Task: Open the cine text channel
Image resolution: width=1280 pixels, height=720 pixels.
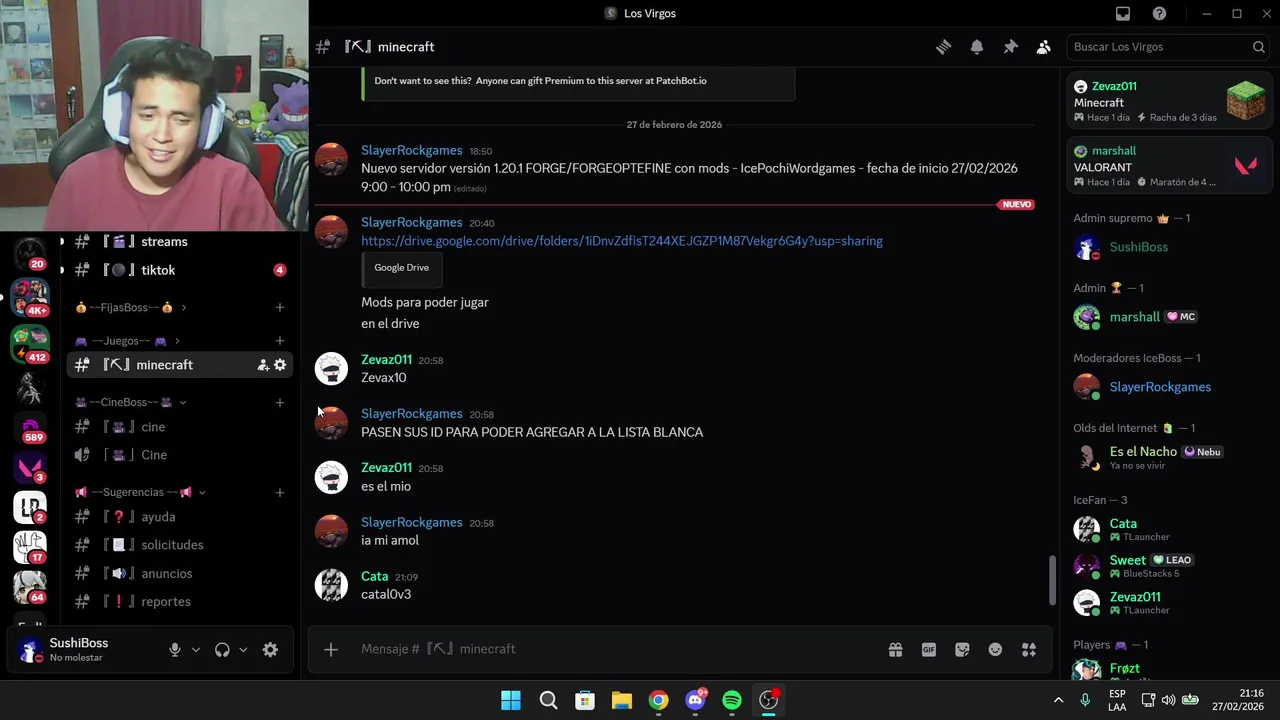Action: pyautogui.click(x=178, y=427)
